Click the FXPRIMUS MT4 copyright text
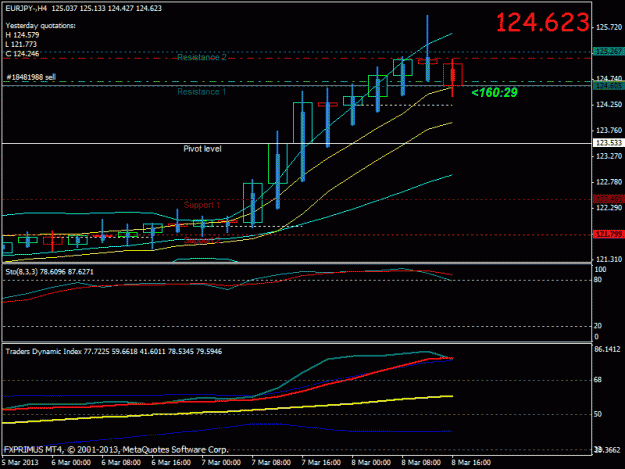 [x=116, y=450]
